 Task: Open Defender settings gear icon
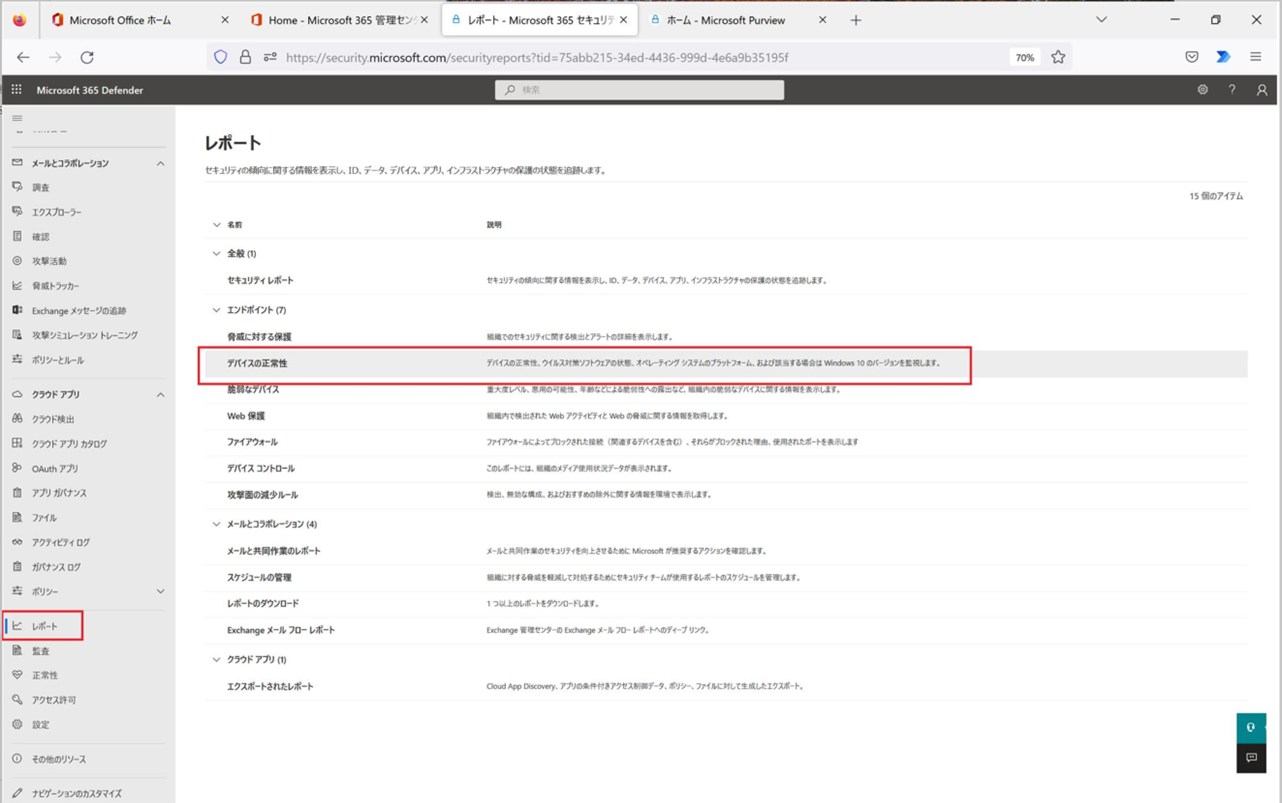click(1202, 90)
